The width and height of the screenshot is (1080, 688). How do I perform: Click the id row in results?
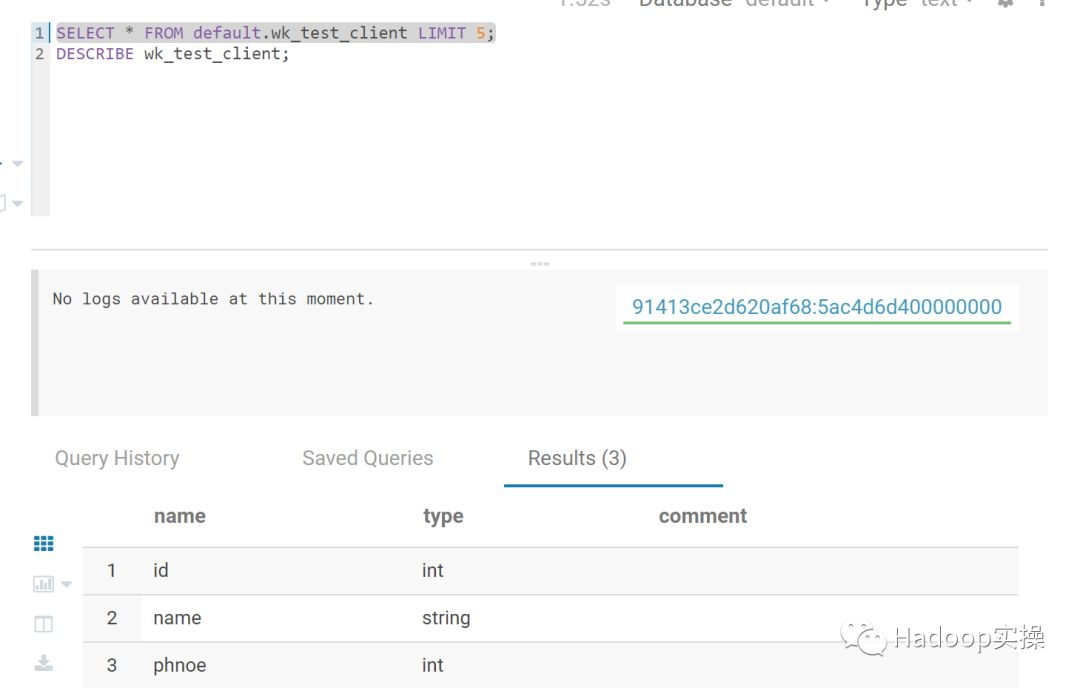click(550, 571)
